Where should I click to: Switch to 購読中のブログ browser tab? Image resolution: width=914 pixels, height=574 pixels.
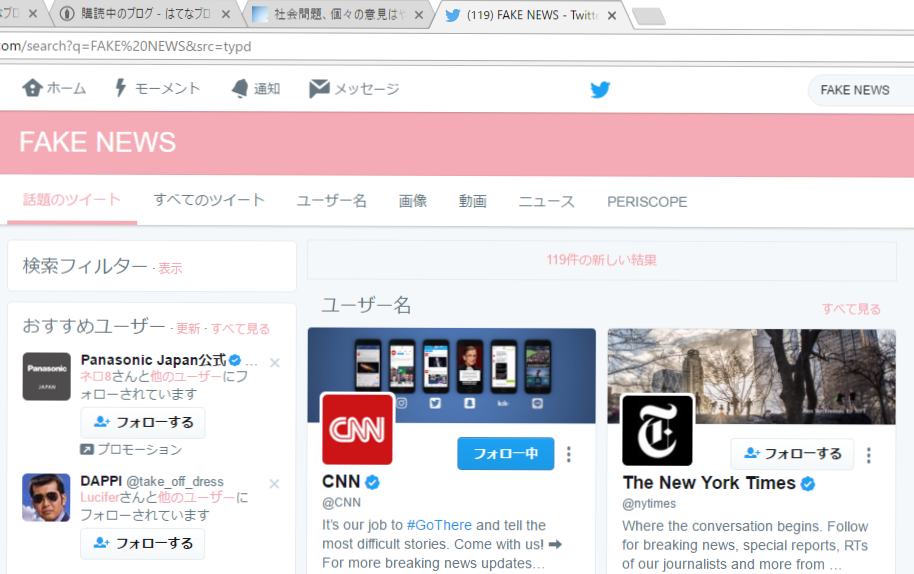(146, 14)
